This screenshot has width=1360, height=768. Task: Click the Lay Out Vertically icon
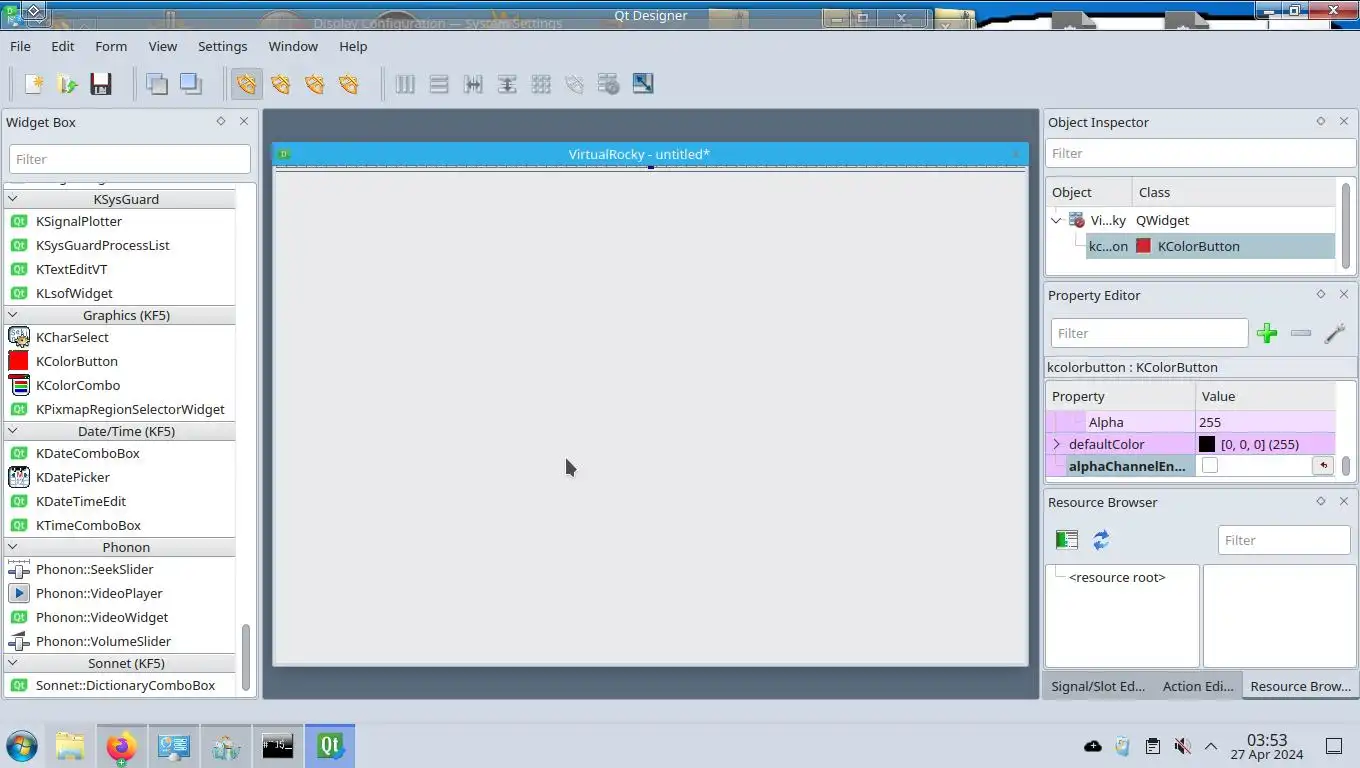(439, 84)
